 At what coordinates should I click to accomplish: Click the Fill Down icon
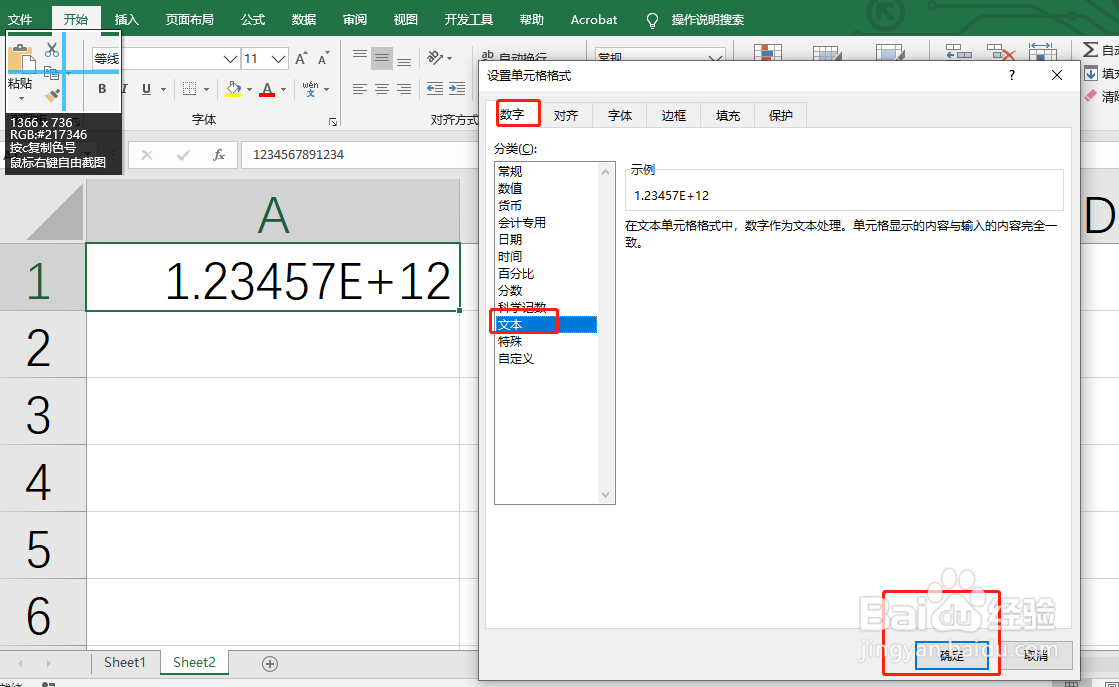1089,72
